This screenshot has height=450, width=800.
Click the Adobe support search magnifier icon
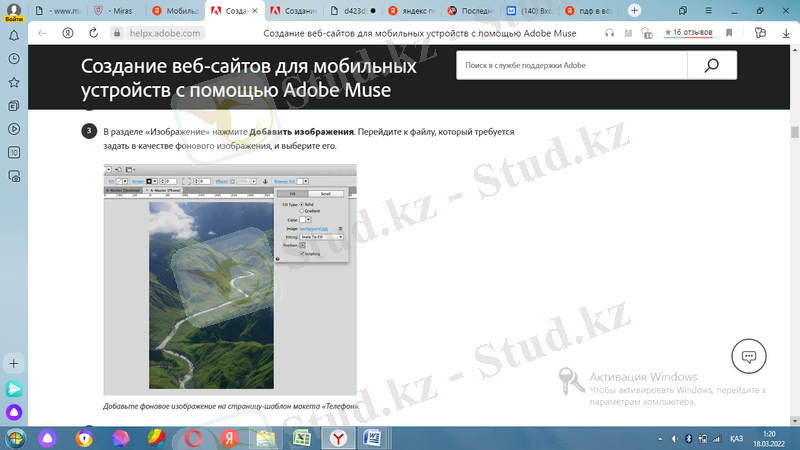click(x=712, y=66)
